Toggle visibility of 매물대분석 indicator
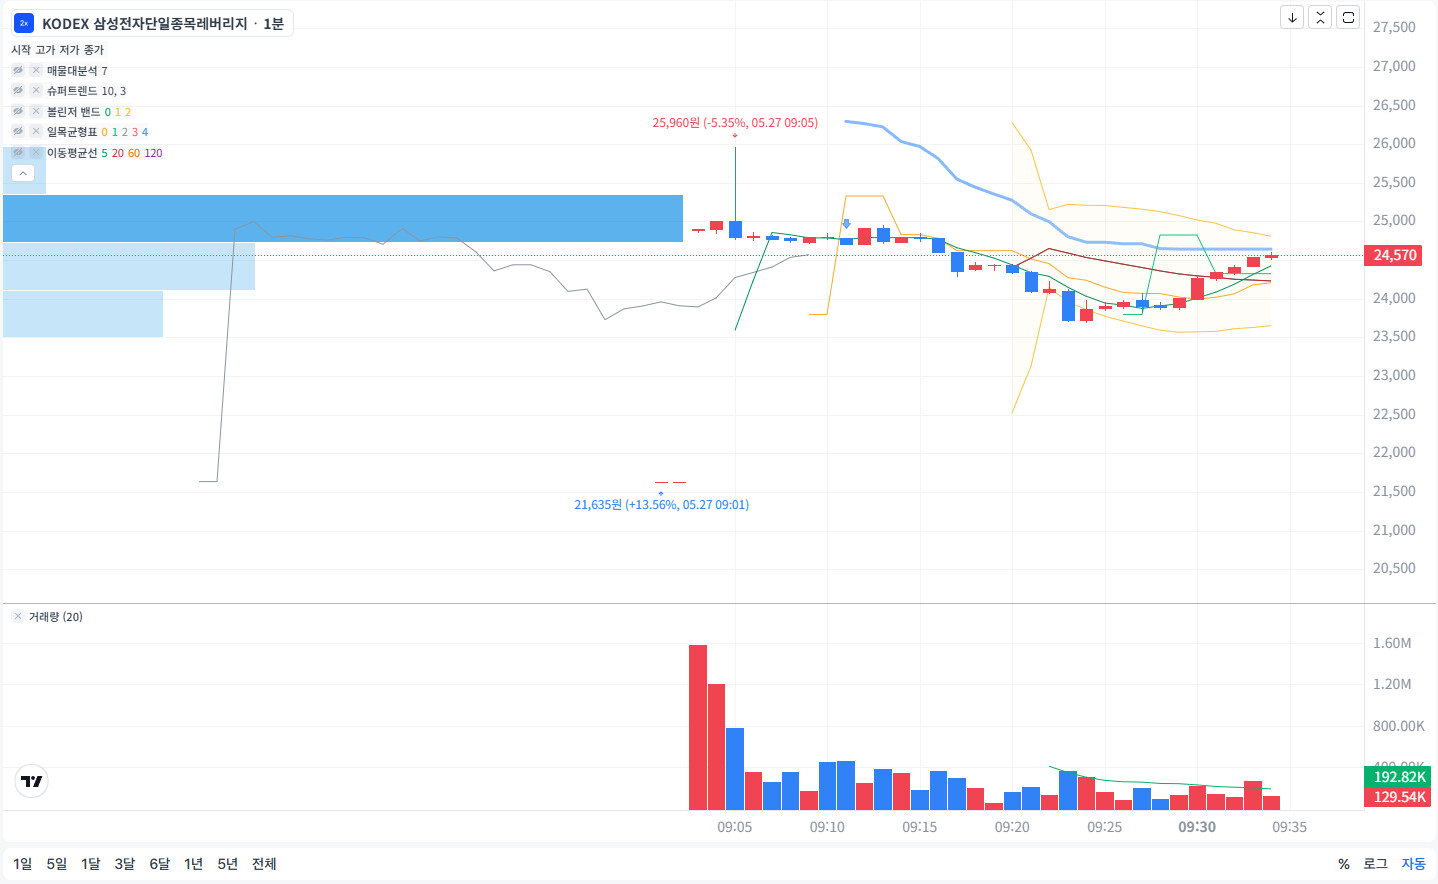This screenshot has width=1438, height=884. 18,71
